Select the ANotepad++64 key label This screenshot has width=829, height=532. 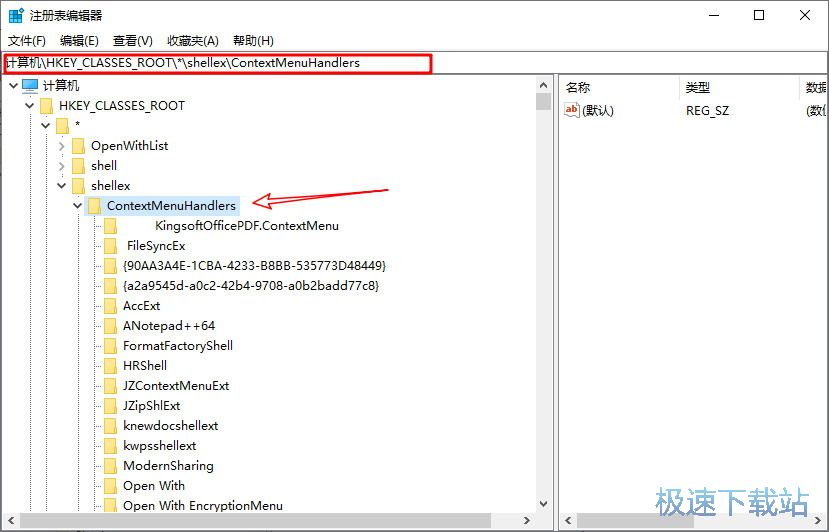point(169,326)
